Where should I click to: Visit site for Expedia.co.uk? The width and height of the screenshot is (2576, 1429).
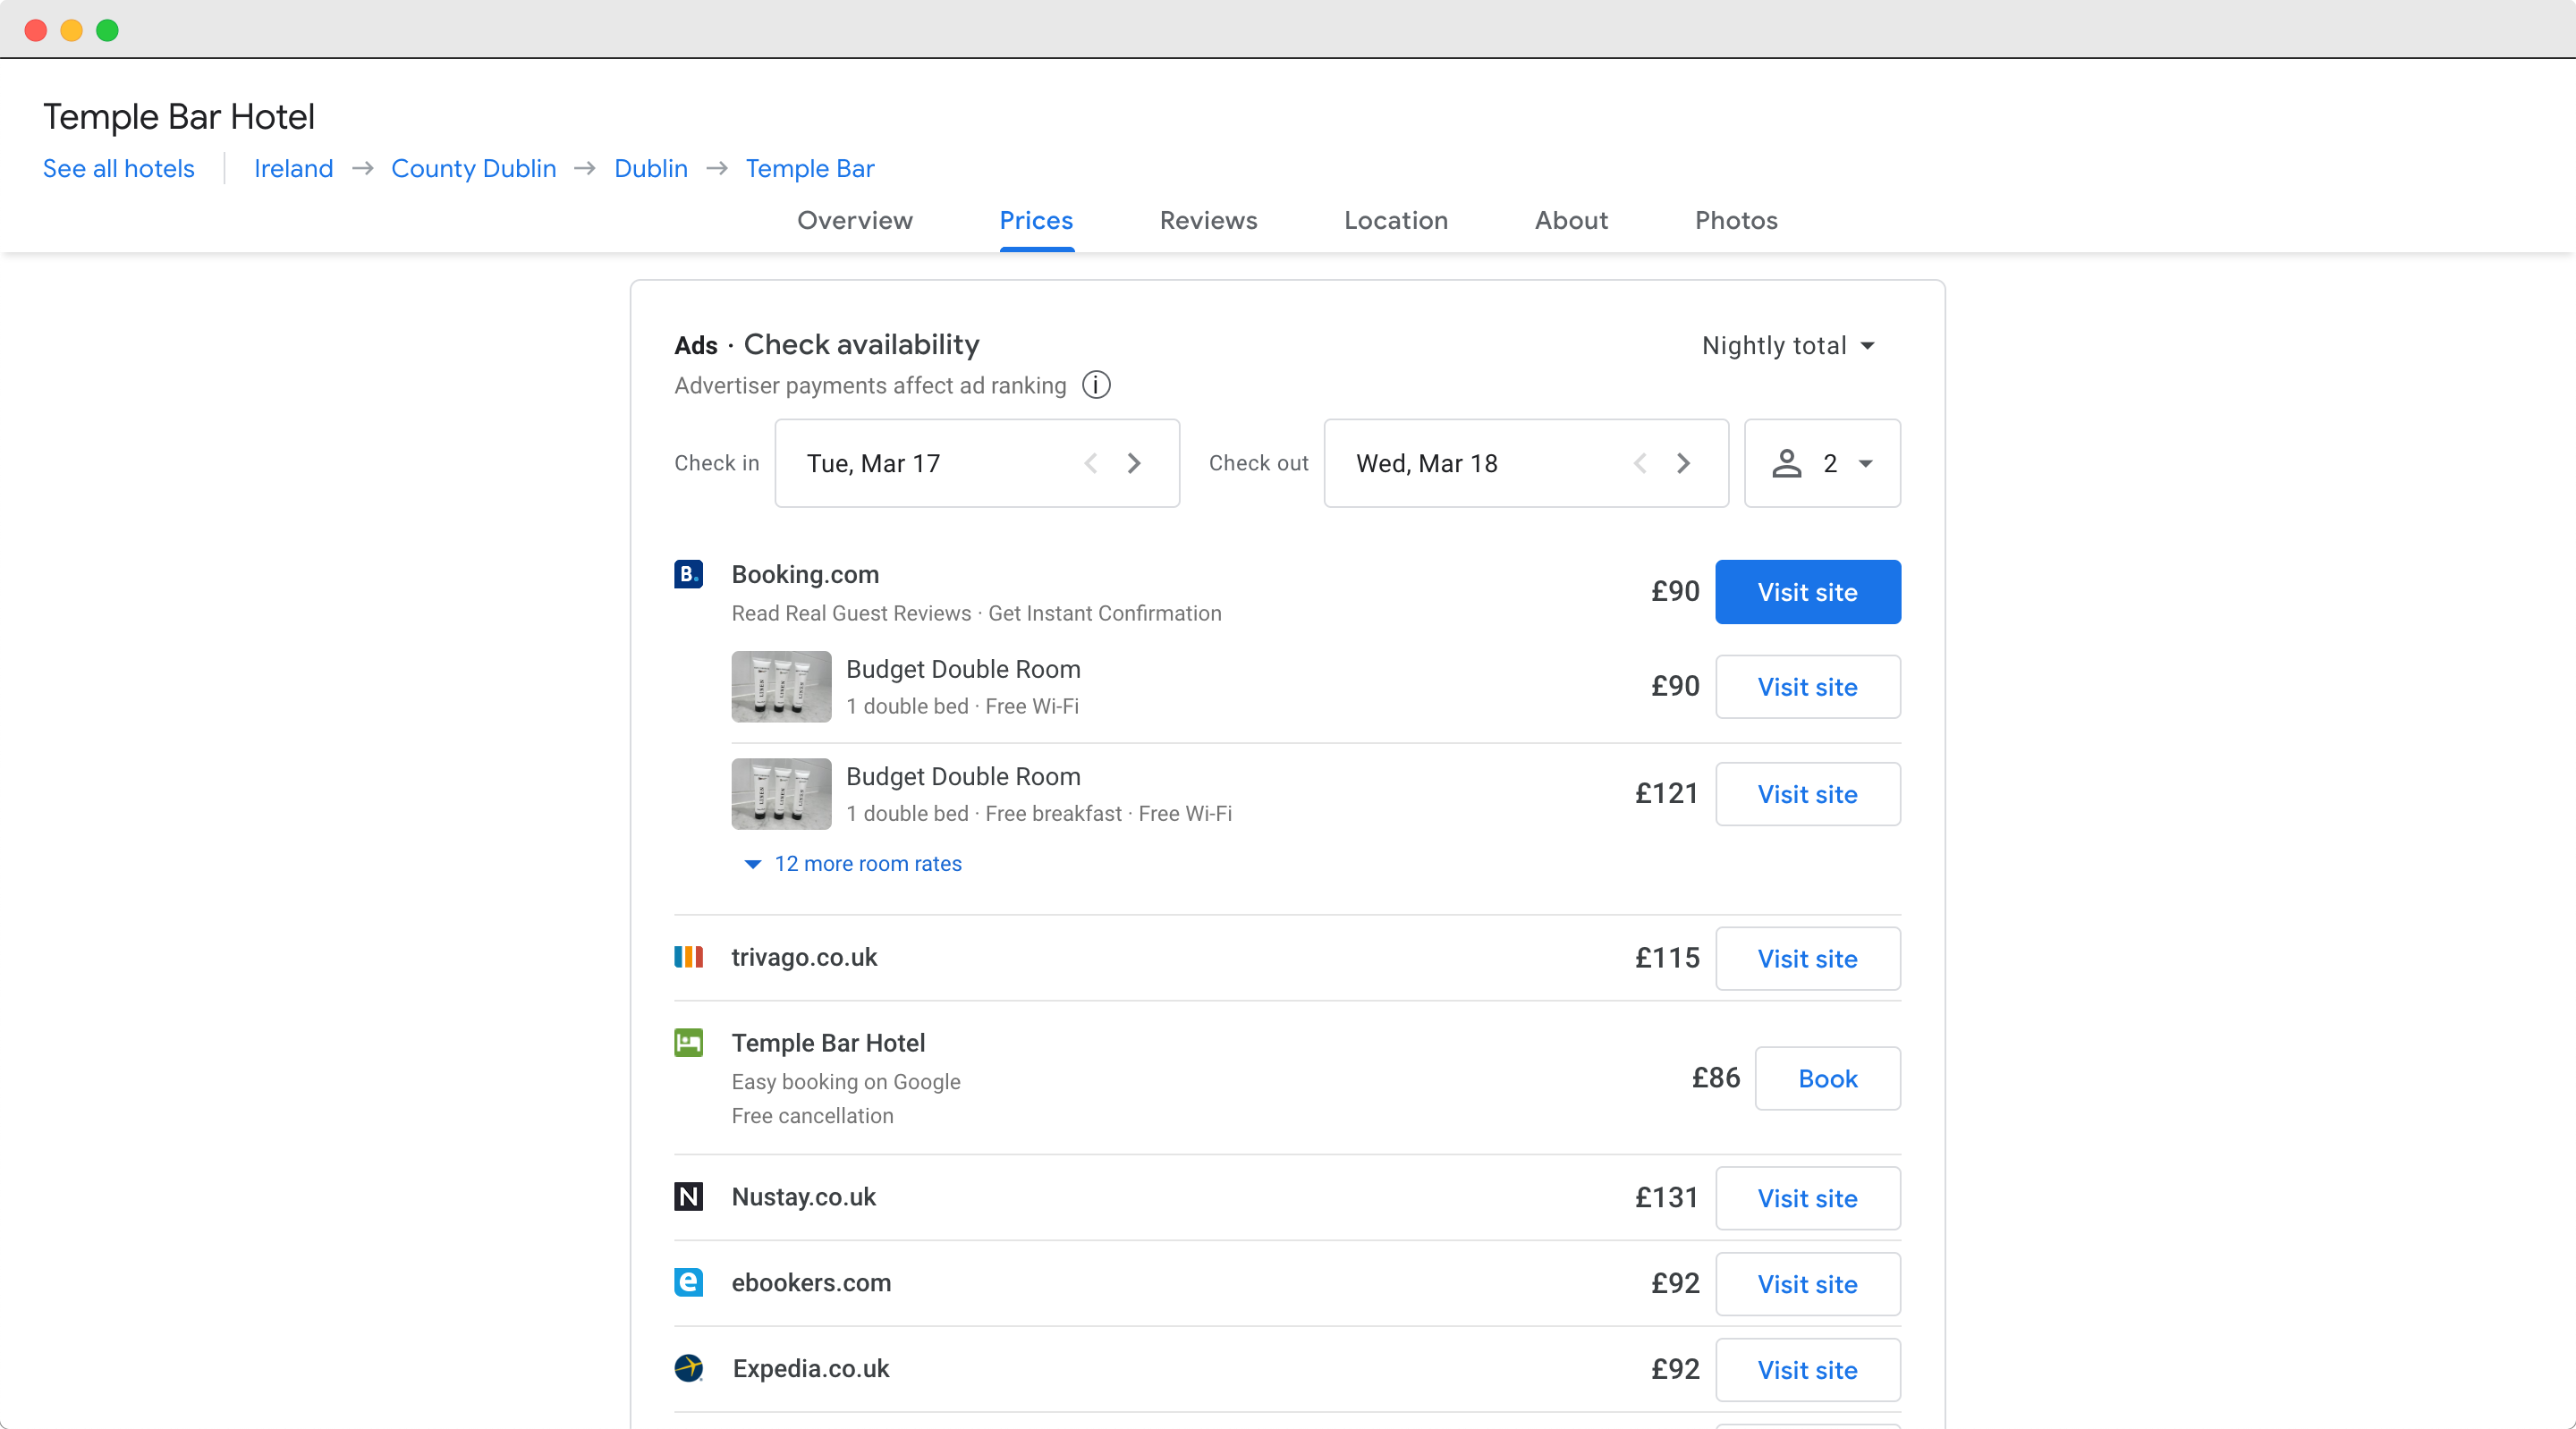click(1808, 1370)
